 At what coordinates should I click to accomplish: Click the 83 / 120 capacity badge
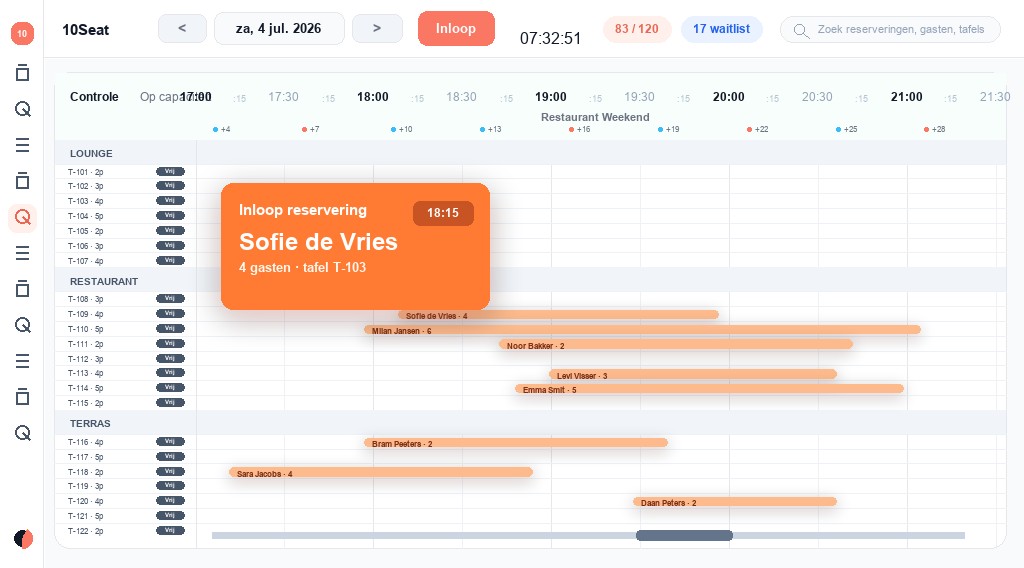(637, 29)
